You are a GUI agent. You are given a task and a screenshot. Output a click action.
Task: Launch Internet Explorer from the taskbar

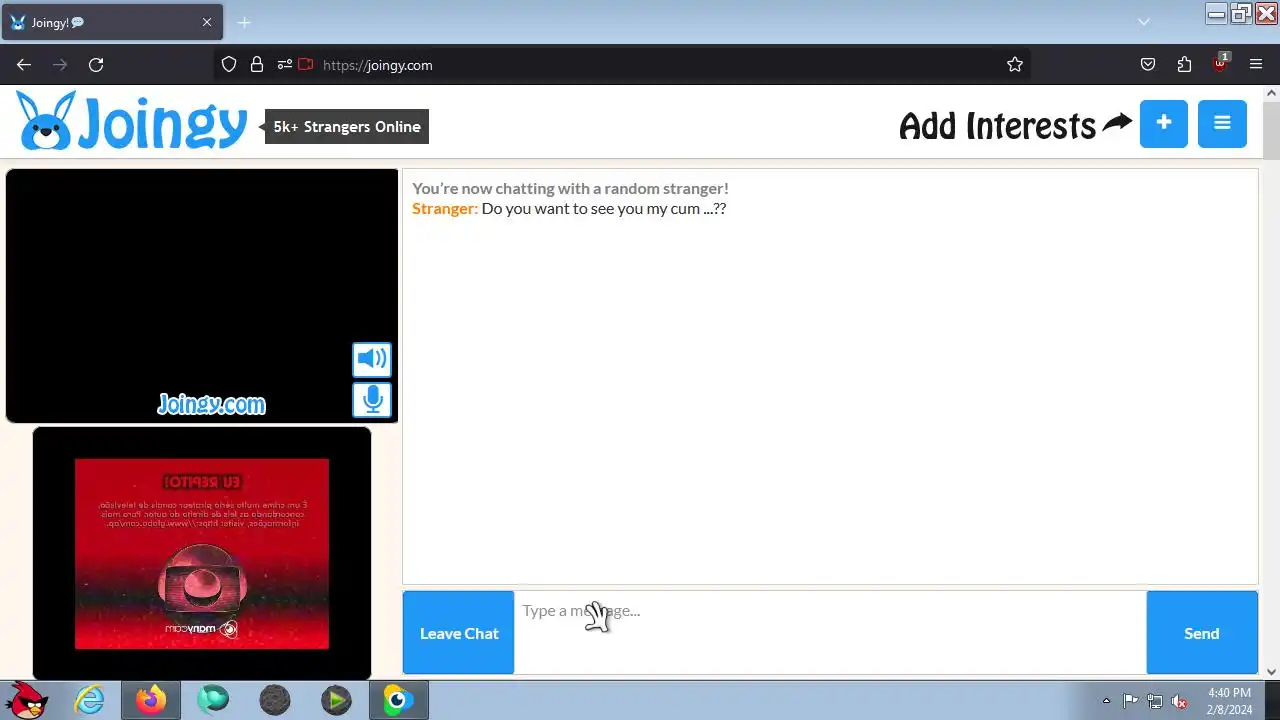(90, 701)
